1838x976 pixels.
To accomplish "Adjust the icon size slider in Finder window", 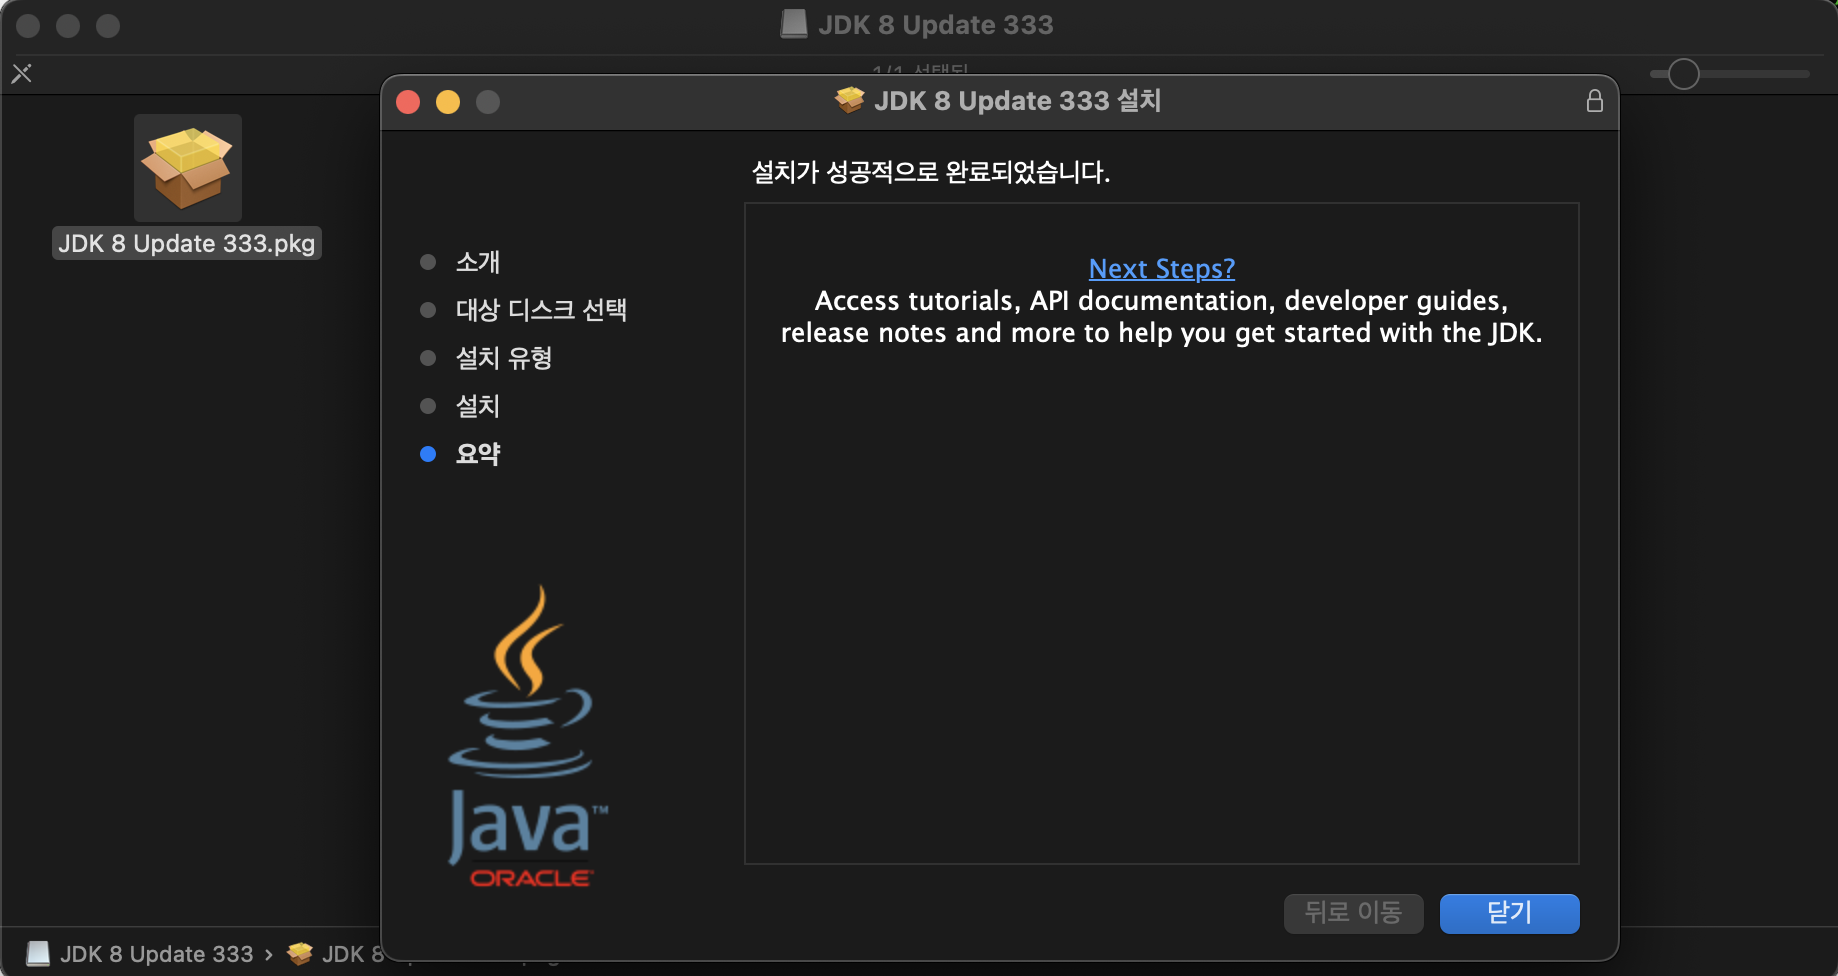I will coord(1728,74).
